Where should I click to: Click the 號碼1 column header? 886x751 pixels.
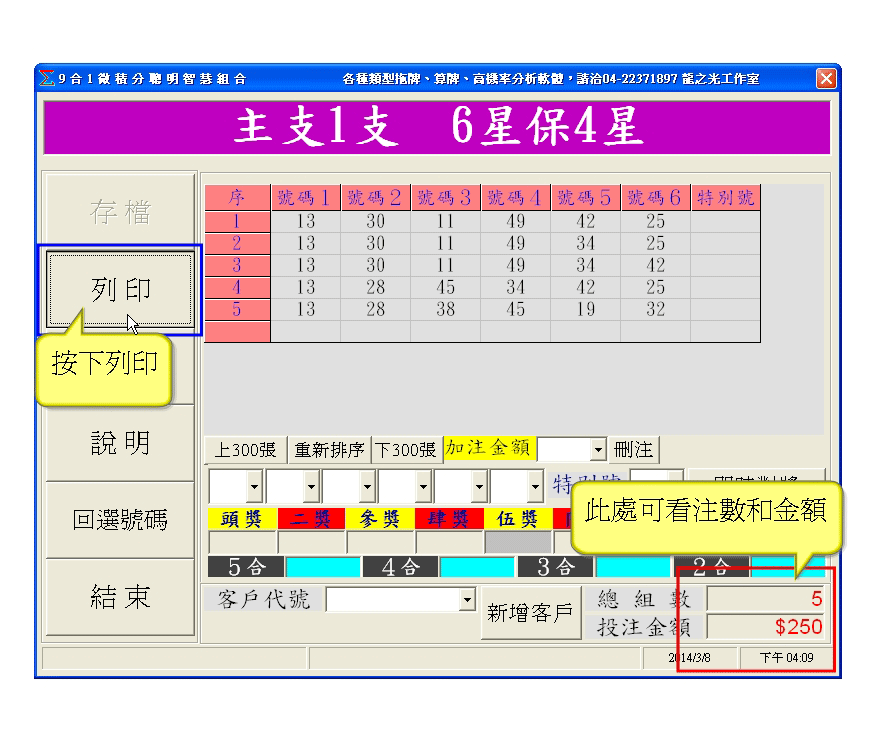pos(305,197)
